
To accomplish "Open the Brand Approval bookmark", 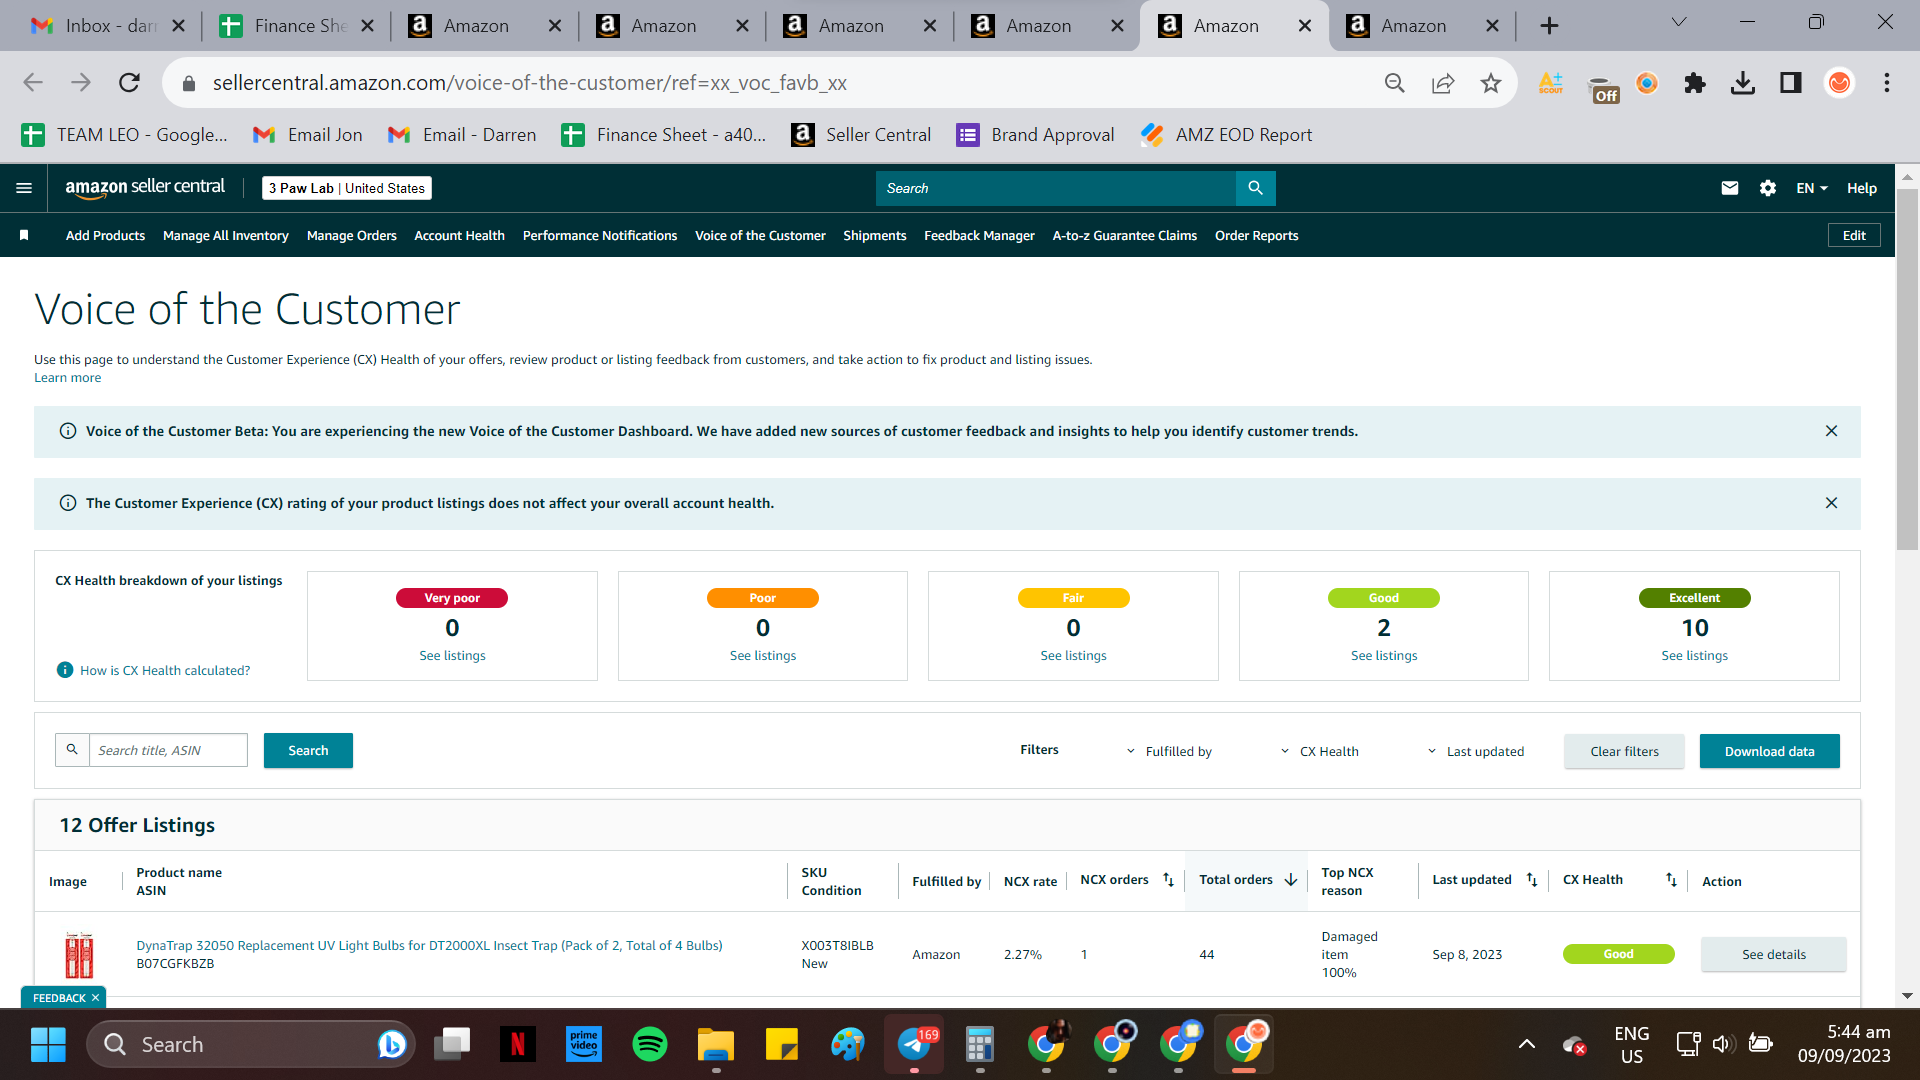I will pos(1035,135).
